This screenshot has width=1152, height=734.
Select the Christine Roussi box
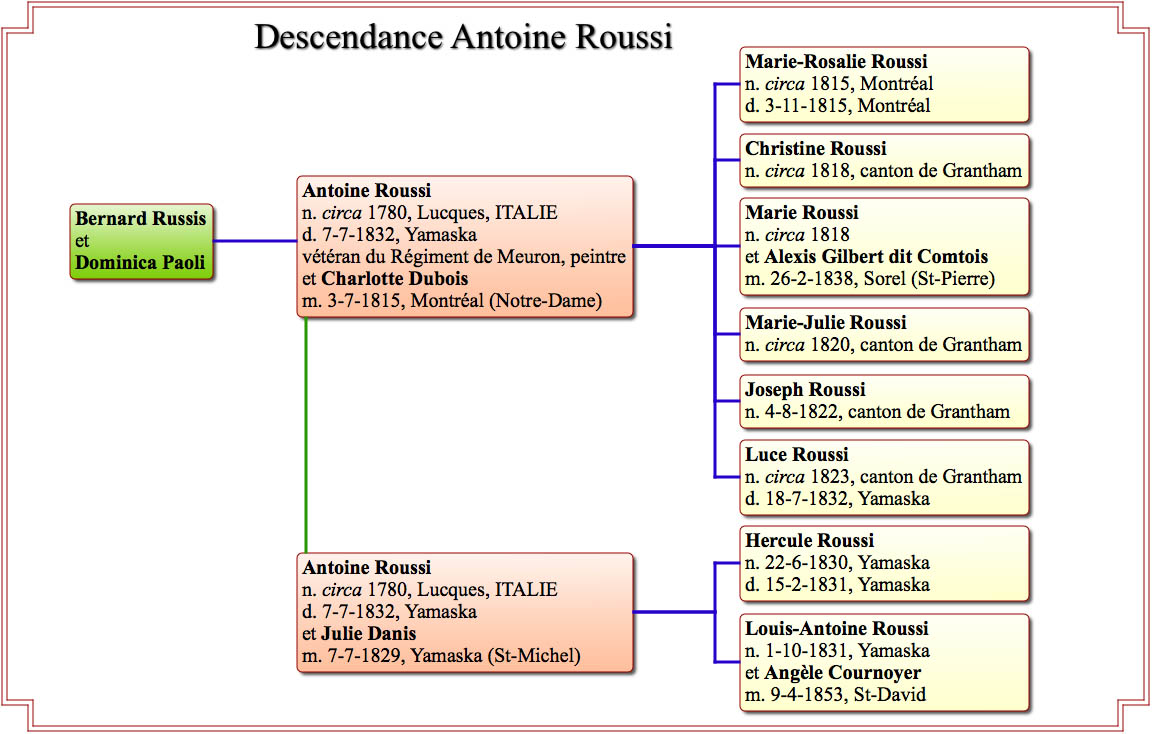pos(884,160)
